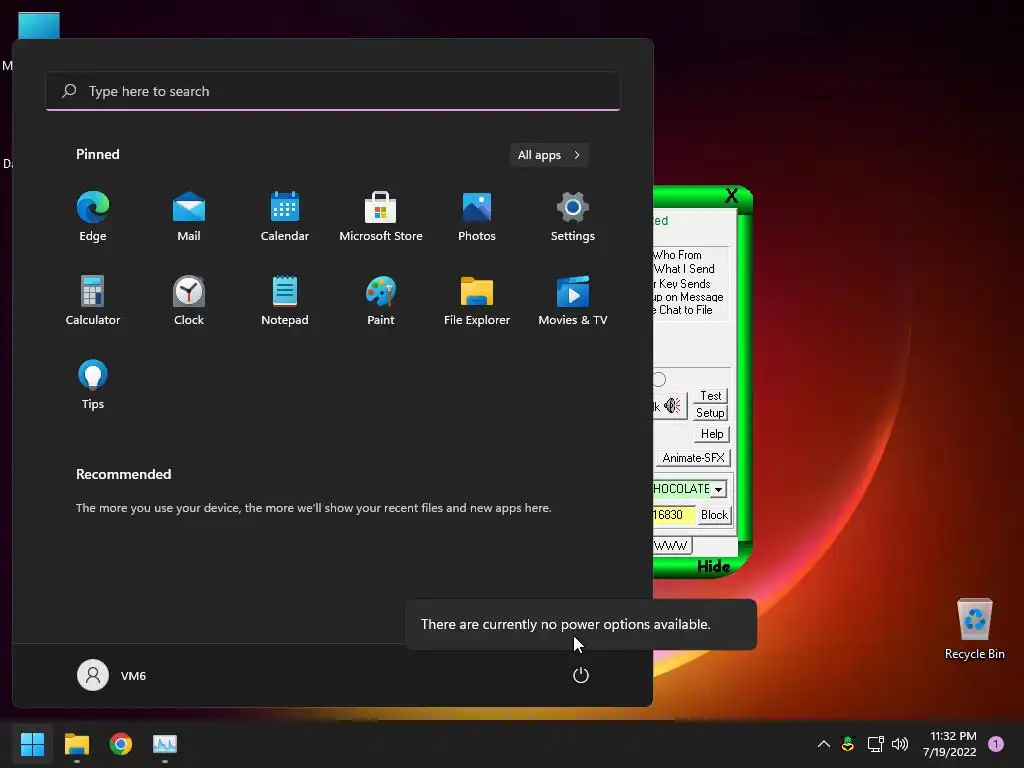This screenshot has width=1024, height=768.
Task: Open the clock showing 11:32 PM
Action: [x=950, y=744]
